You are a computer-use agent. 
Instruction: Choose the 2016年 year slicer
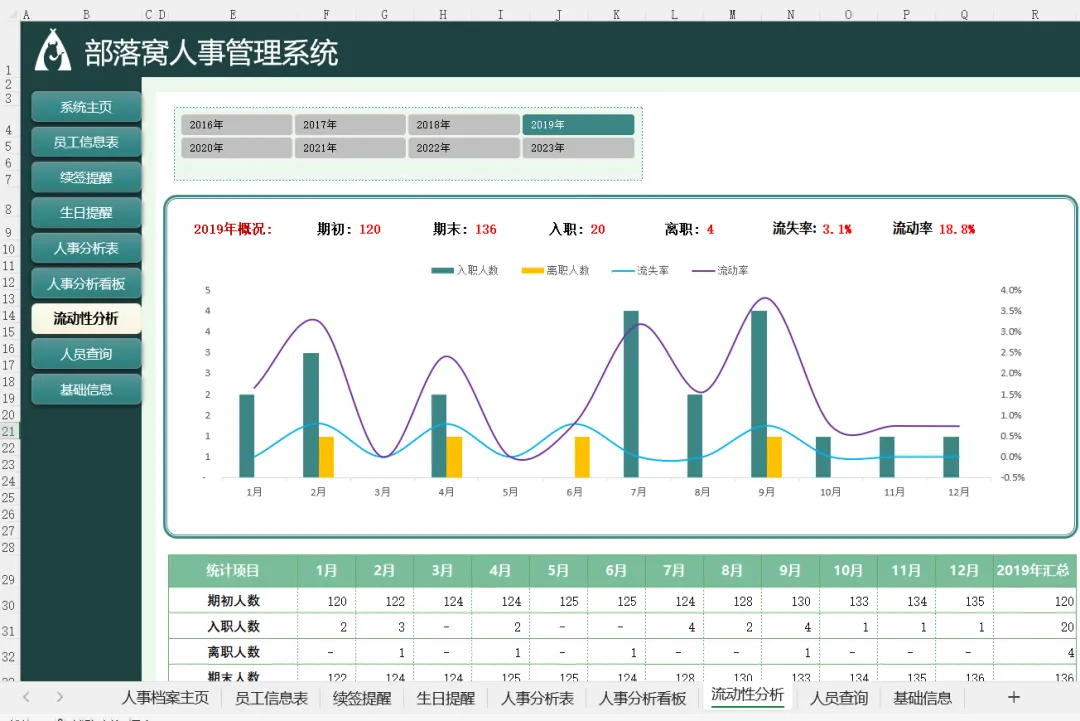[x=236, y=125]
